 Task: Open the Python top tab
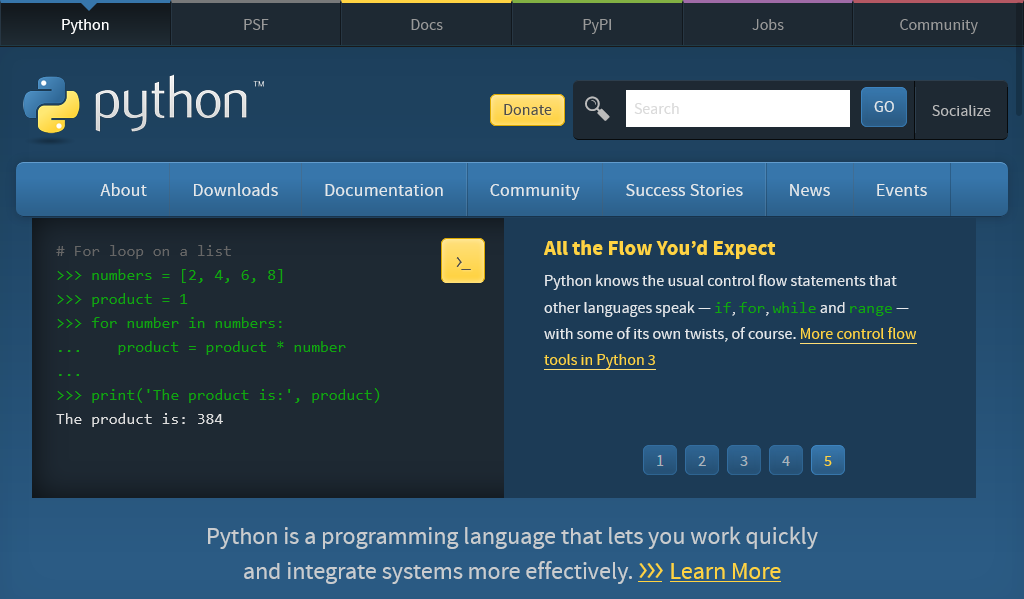[x=86, y=25]
